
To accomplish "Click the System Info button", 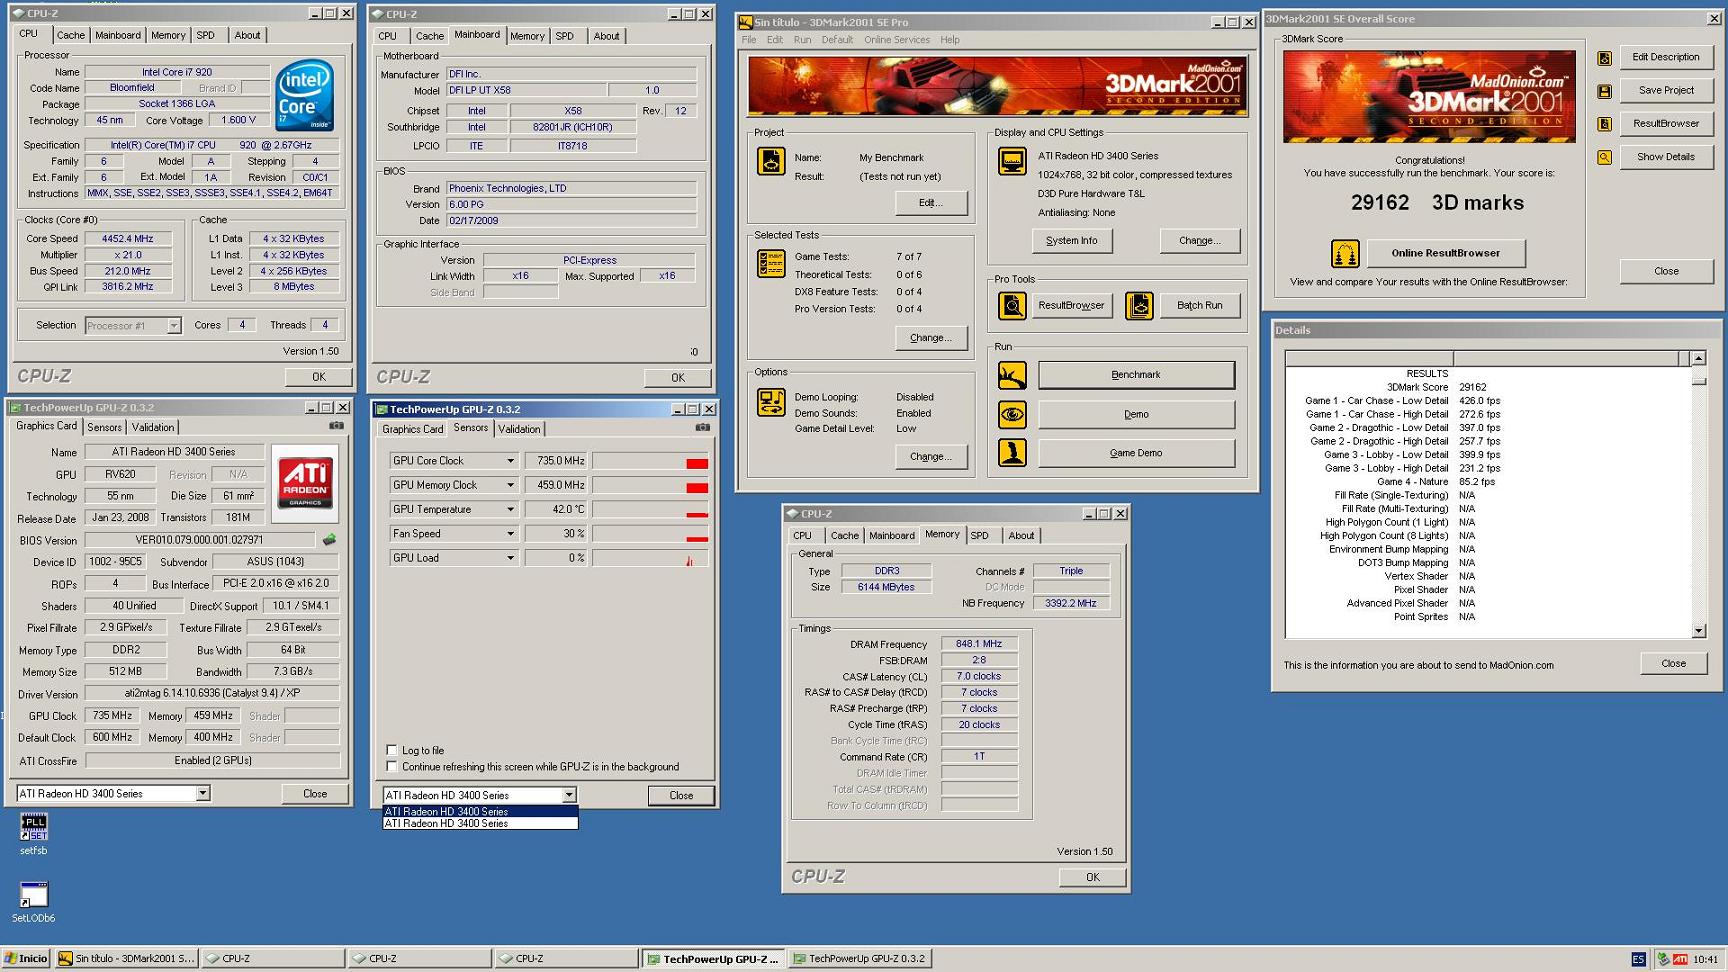I will [1072, 241].
